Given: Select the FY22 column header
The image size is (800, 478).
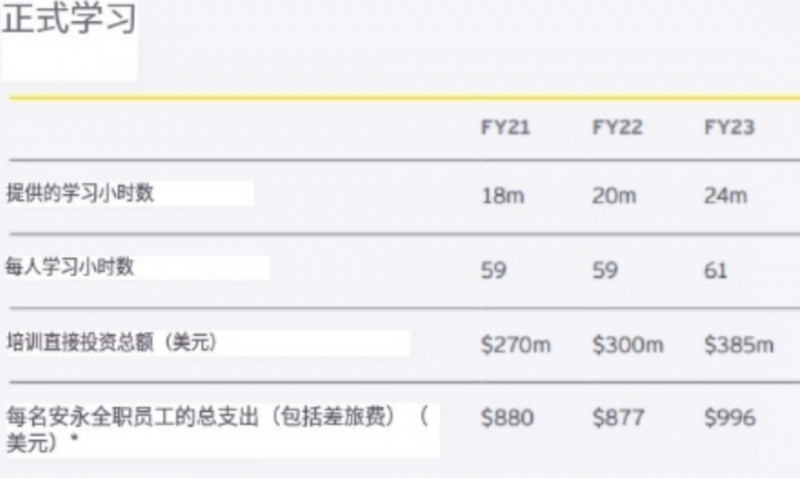Looking at the screenshot, I should [617, 127].
